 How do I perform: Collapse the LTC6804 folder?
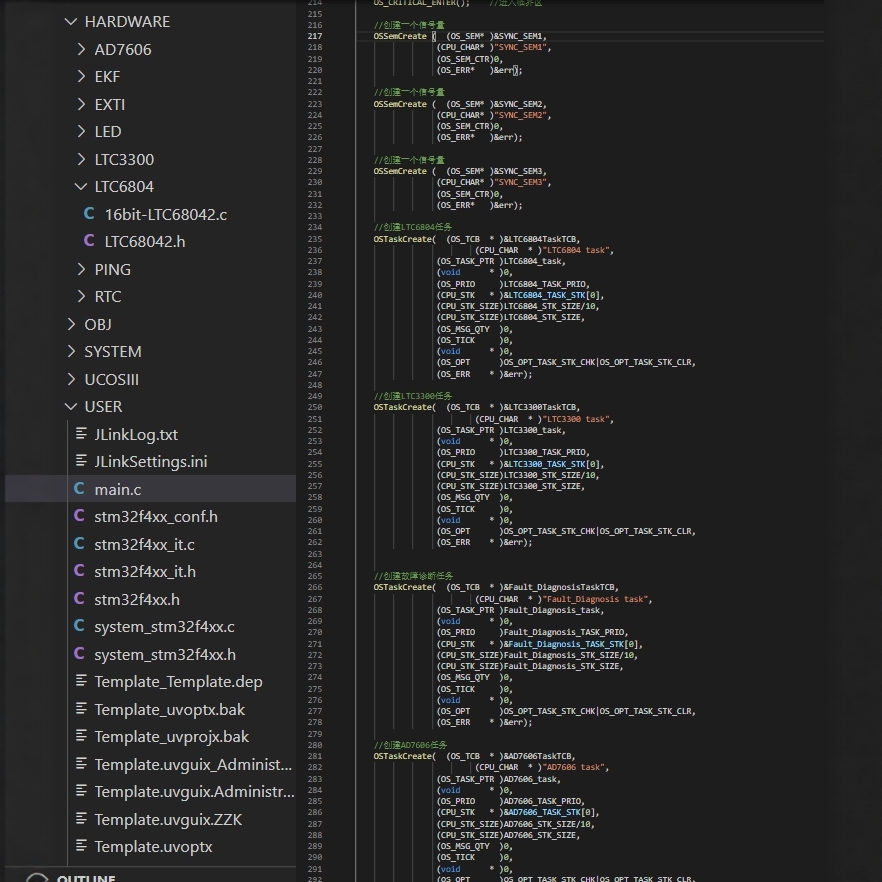(81, 186)
